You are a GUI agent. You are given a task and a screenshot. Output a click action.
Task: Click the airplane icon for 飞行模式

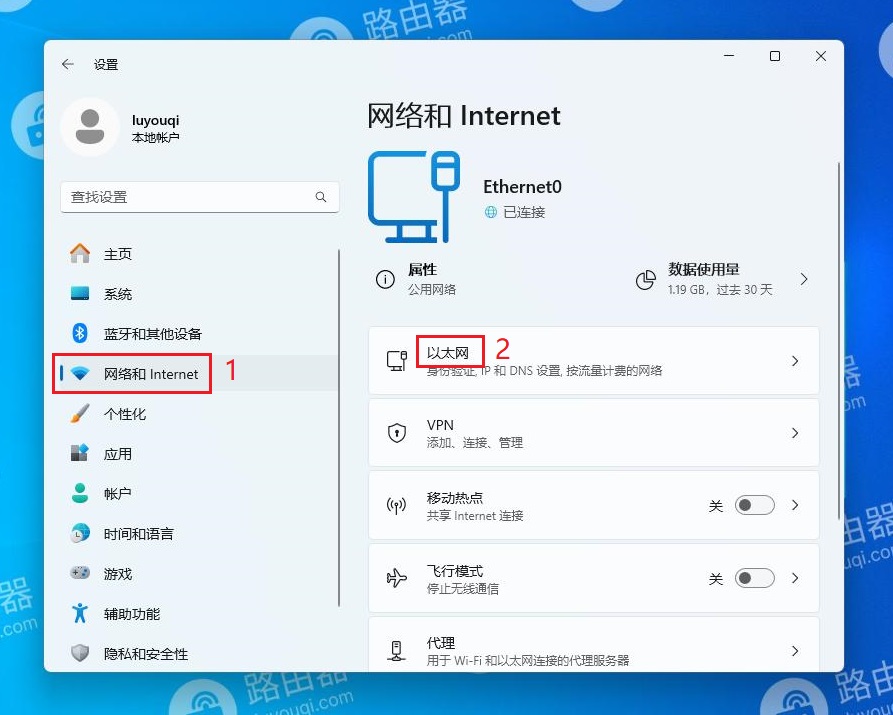[x=396, y=578]
